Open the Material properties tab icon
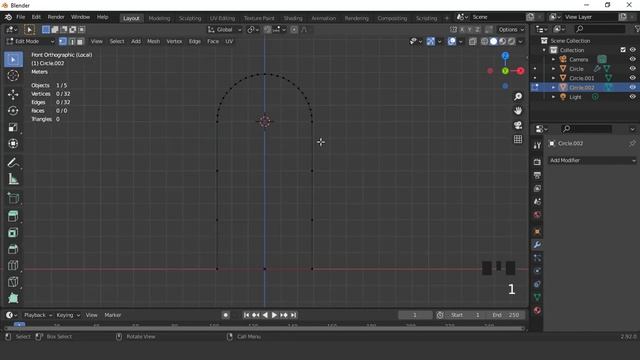This screenshot has height=360, width=640. click(x=537, y=310)
